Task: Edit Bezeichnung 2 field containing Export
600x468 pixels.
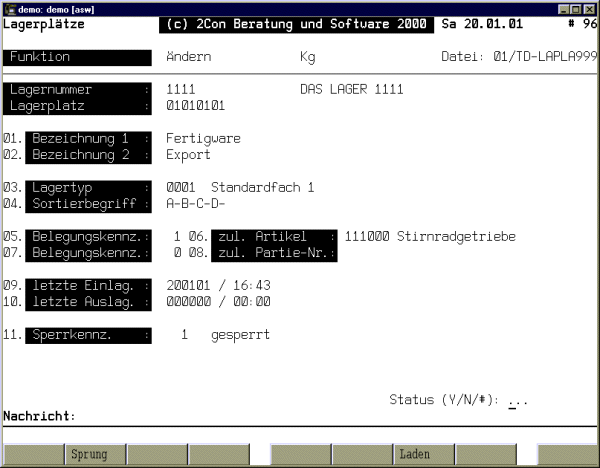Action: pos(188,155)
